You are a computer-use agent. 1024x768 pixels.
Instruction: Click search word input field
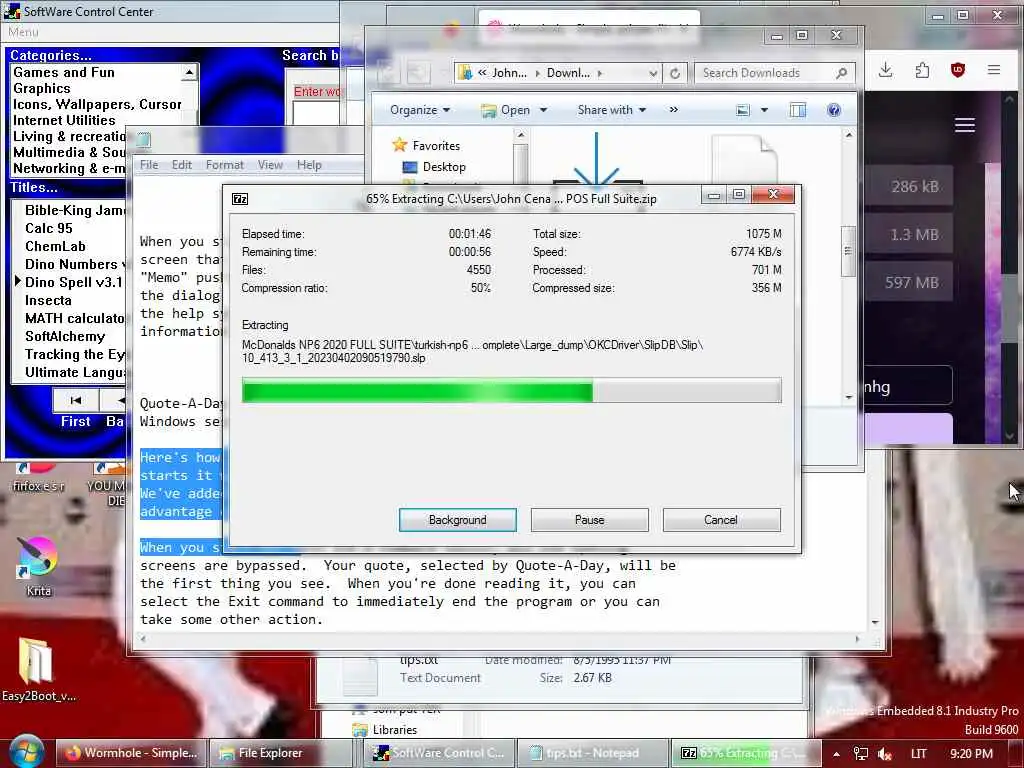pyautogui.click(x=315, y=113)
